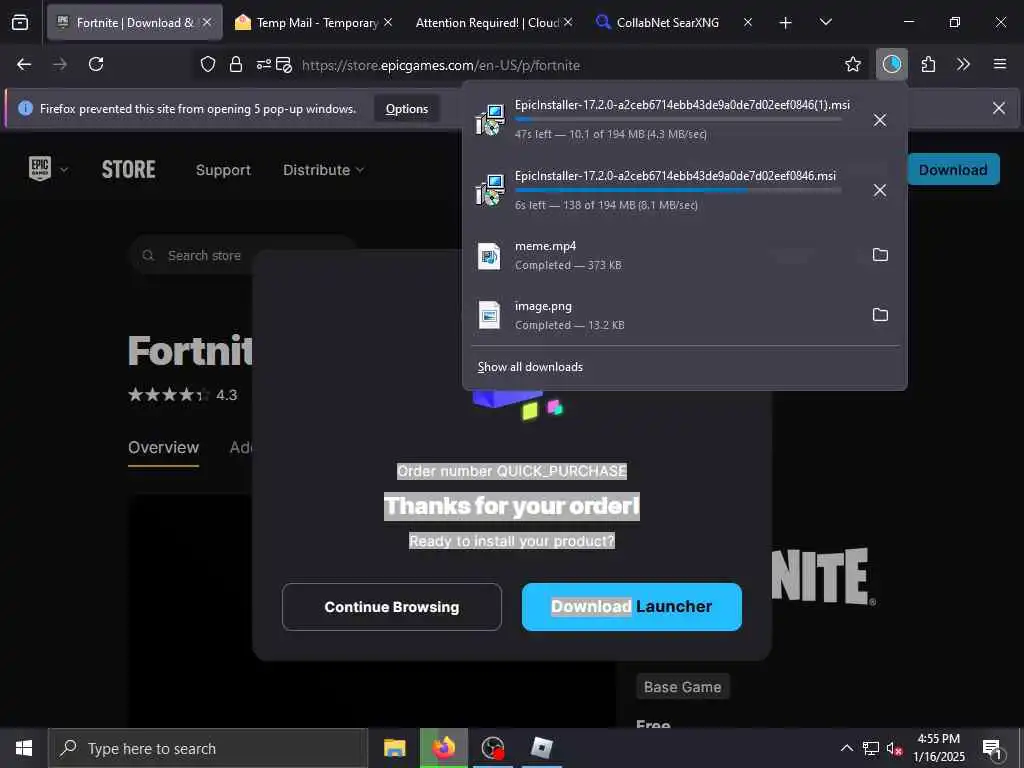Open the Firefox View icon in tab strip
1024x768 pixels.
point(20,22)
